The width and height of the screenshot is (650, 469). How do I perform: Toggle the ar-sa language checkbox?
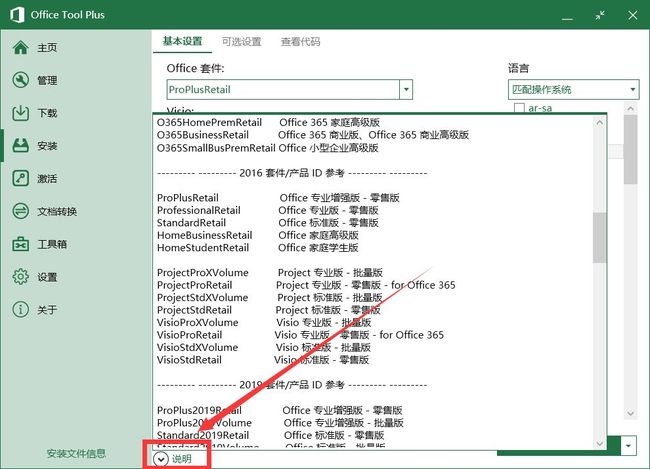point(519,108)
